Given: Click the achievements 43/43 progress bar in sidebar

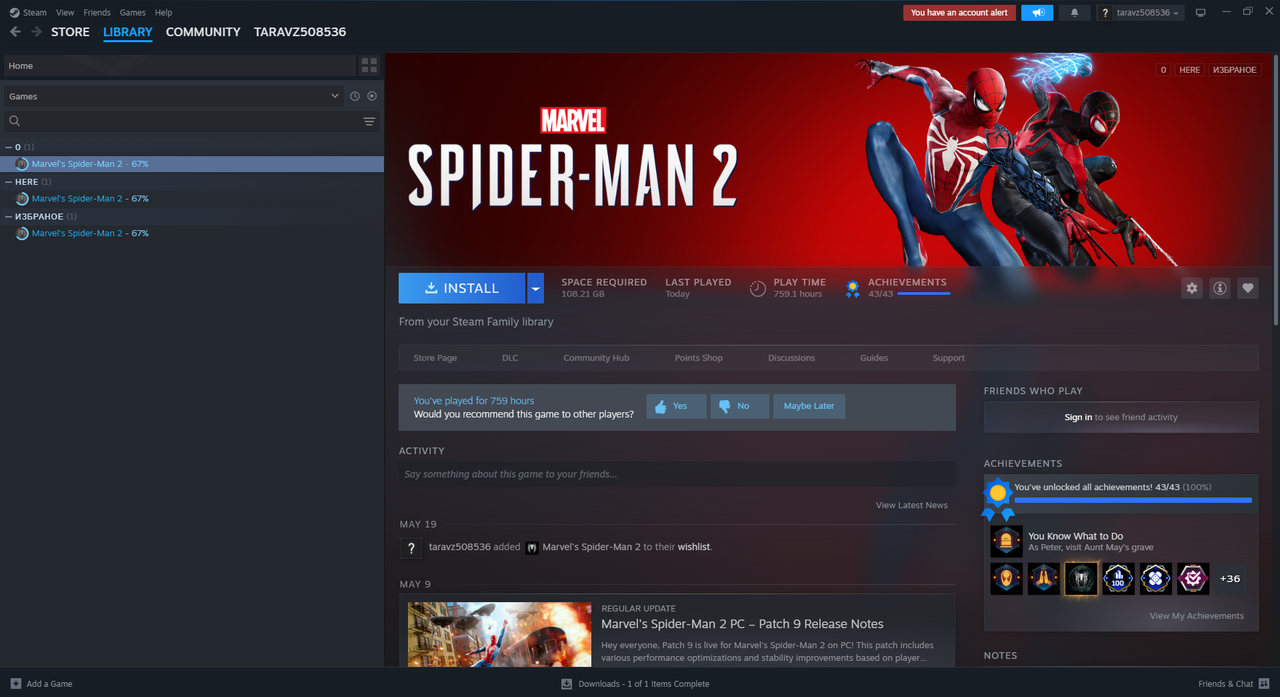Looking at the screenshot, I should (1132, 500).
